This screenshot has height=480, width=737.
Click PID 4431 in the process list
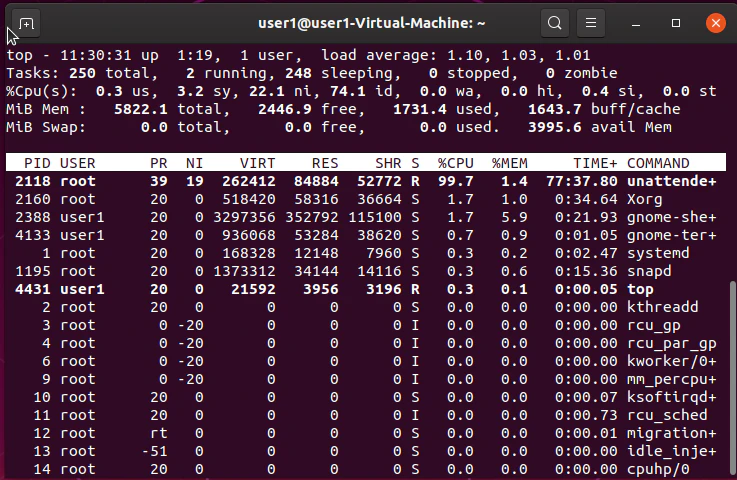tap(32, 289)
